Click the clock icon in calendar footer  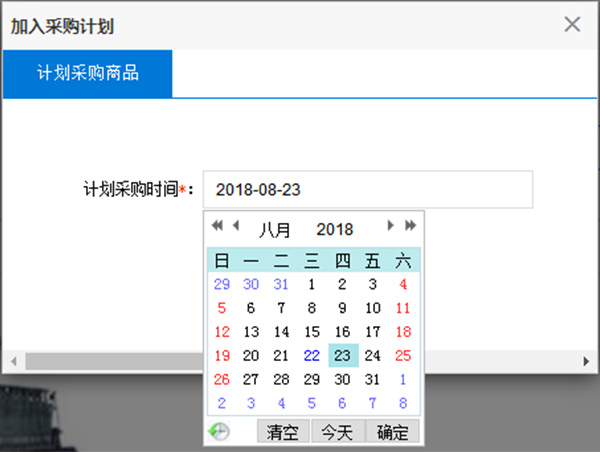tap(219, 432)
